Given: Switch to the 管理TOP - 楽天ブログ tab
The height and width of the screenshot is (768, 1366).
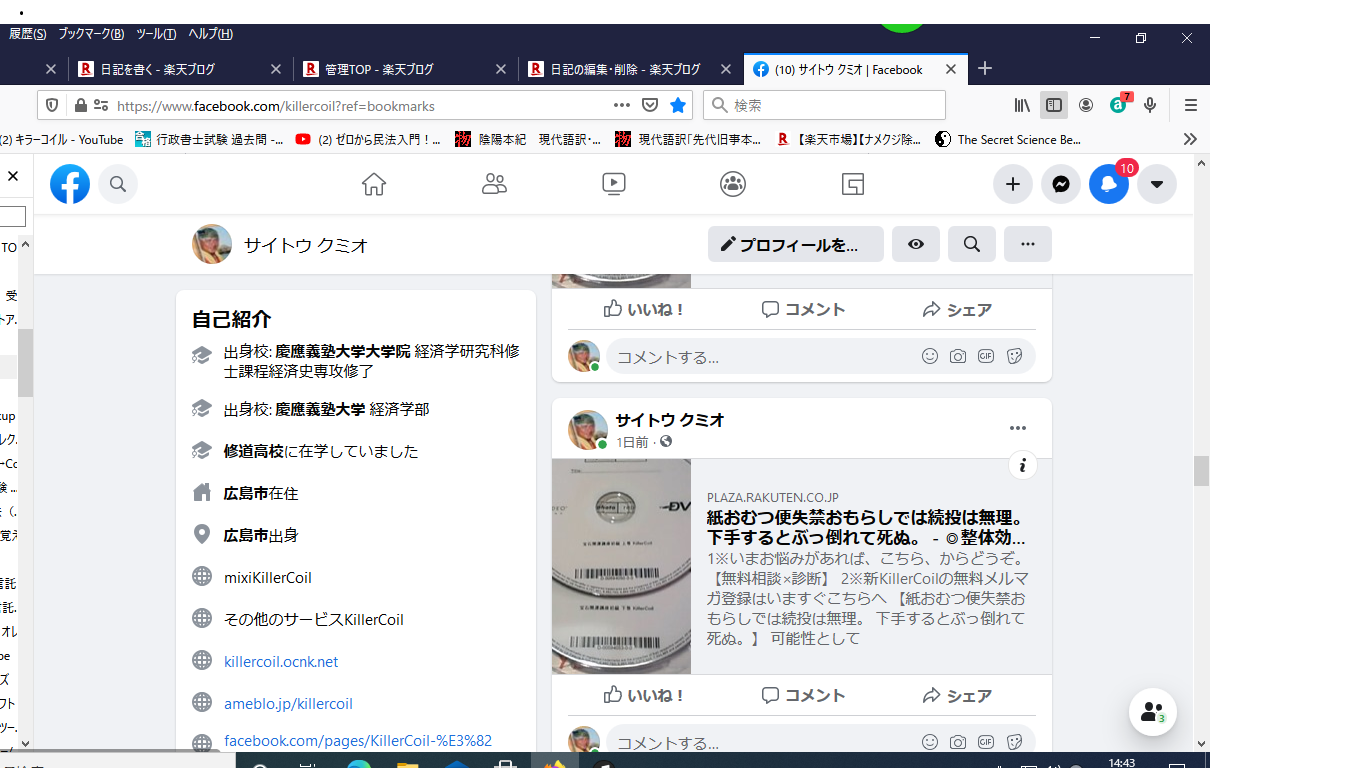Looking at the screenshot, I should (408, 69).
